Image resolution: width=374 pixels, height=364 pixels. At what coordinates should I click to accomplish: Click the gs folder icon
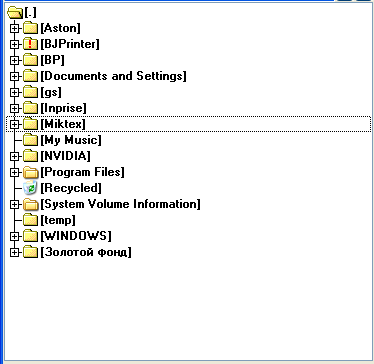[x=30, y=92]
